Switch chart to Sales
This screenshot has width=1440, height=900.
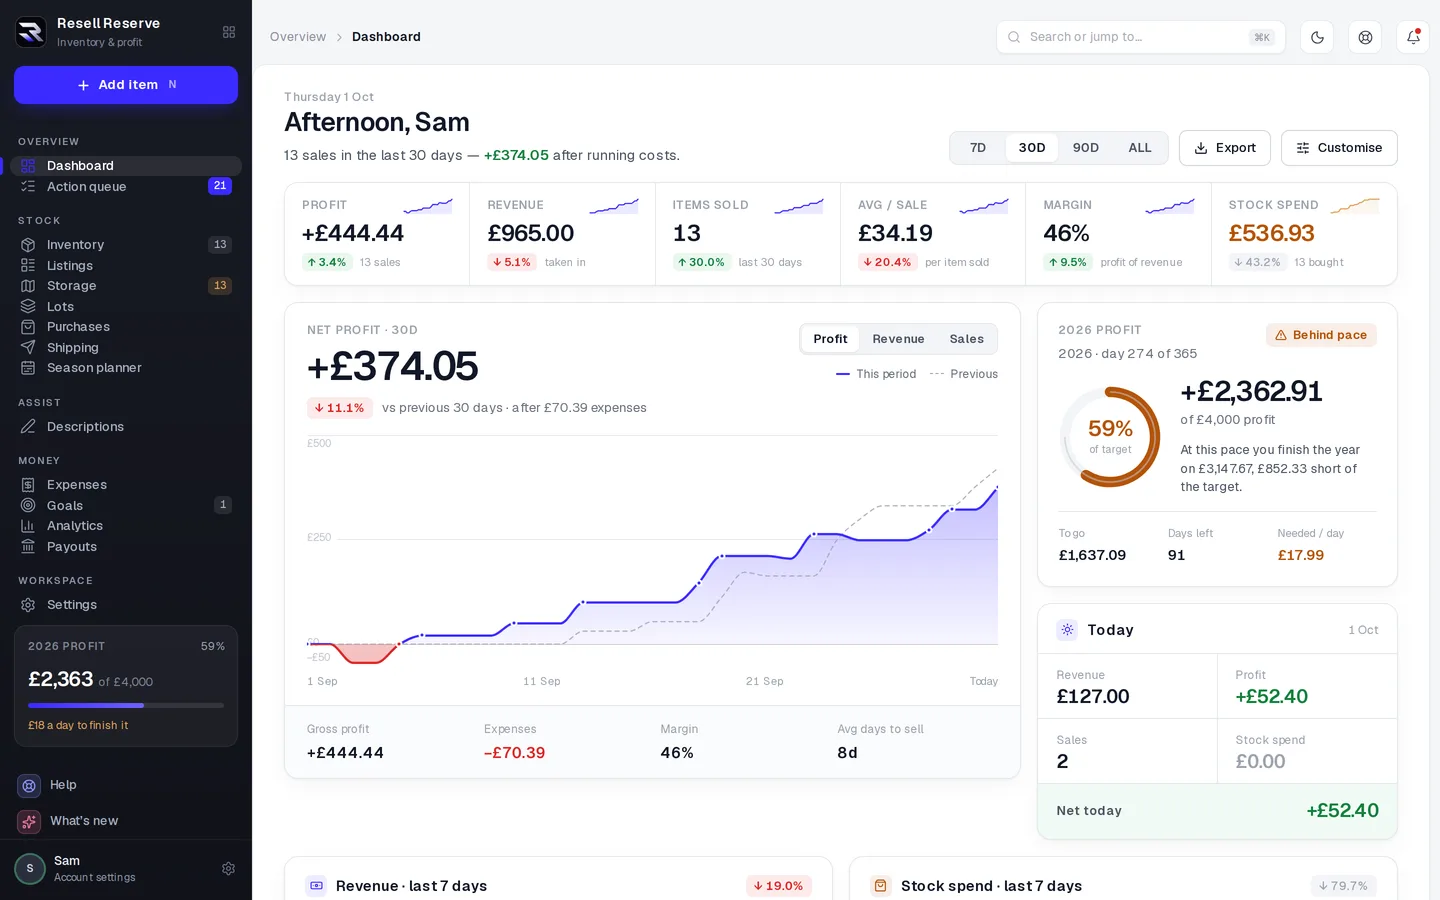[966, 339]
